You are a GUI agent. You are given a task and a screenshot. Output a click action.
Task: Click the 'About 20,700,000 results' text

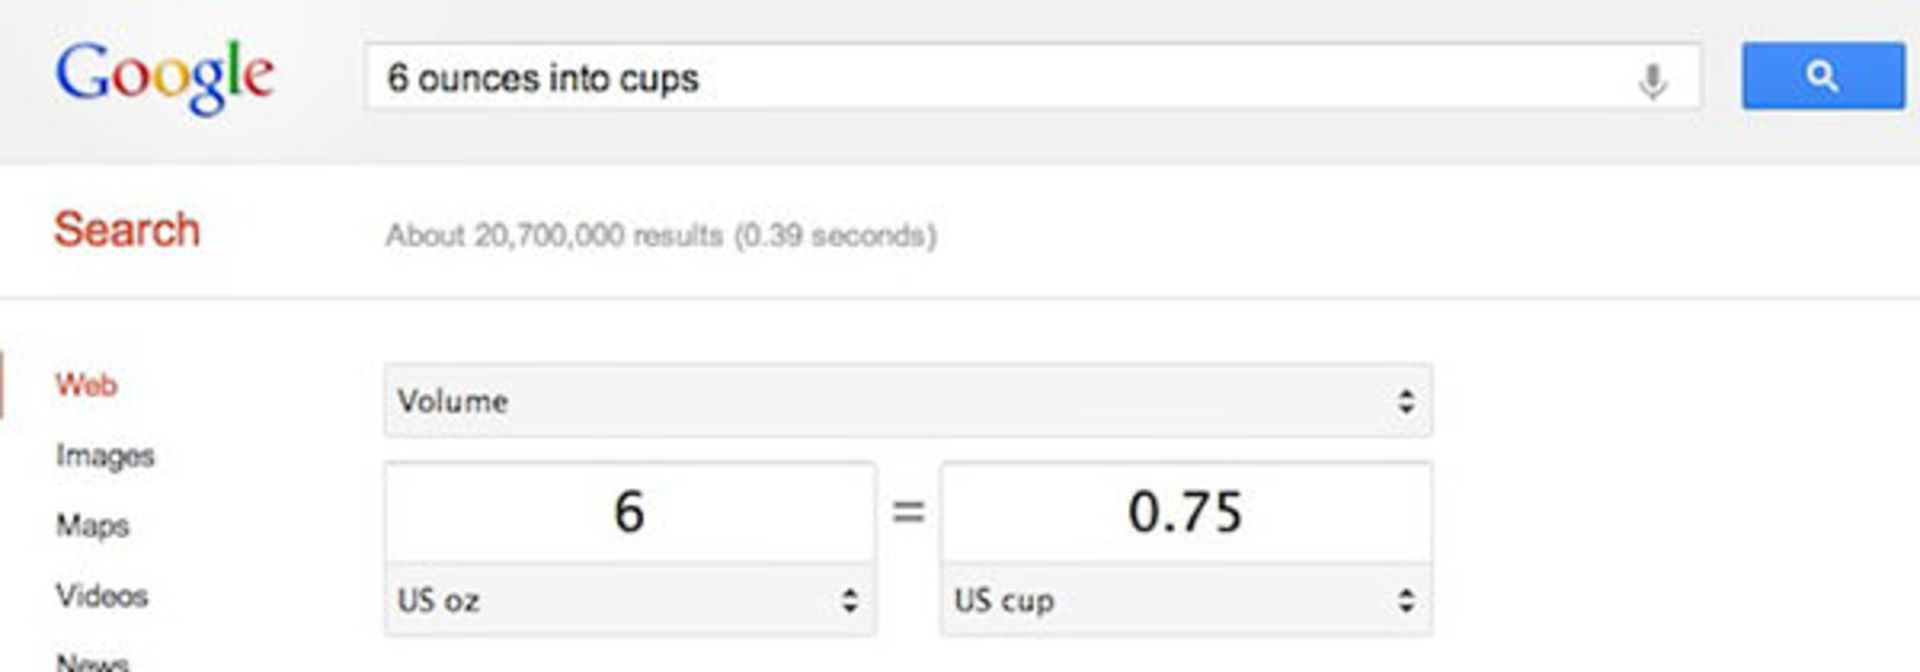tap(661, 236)
